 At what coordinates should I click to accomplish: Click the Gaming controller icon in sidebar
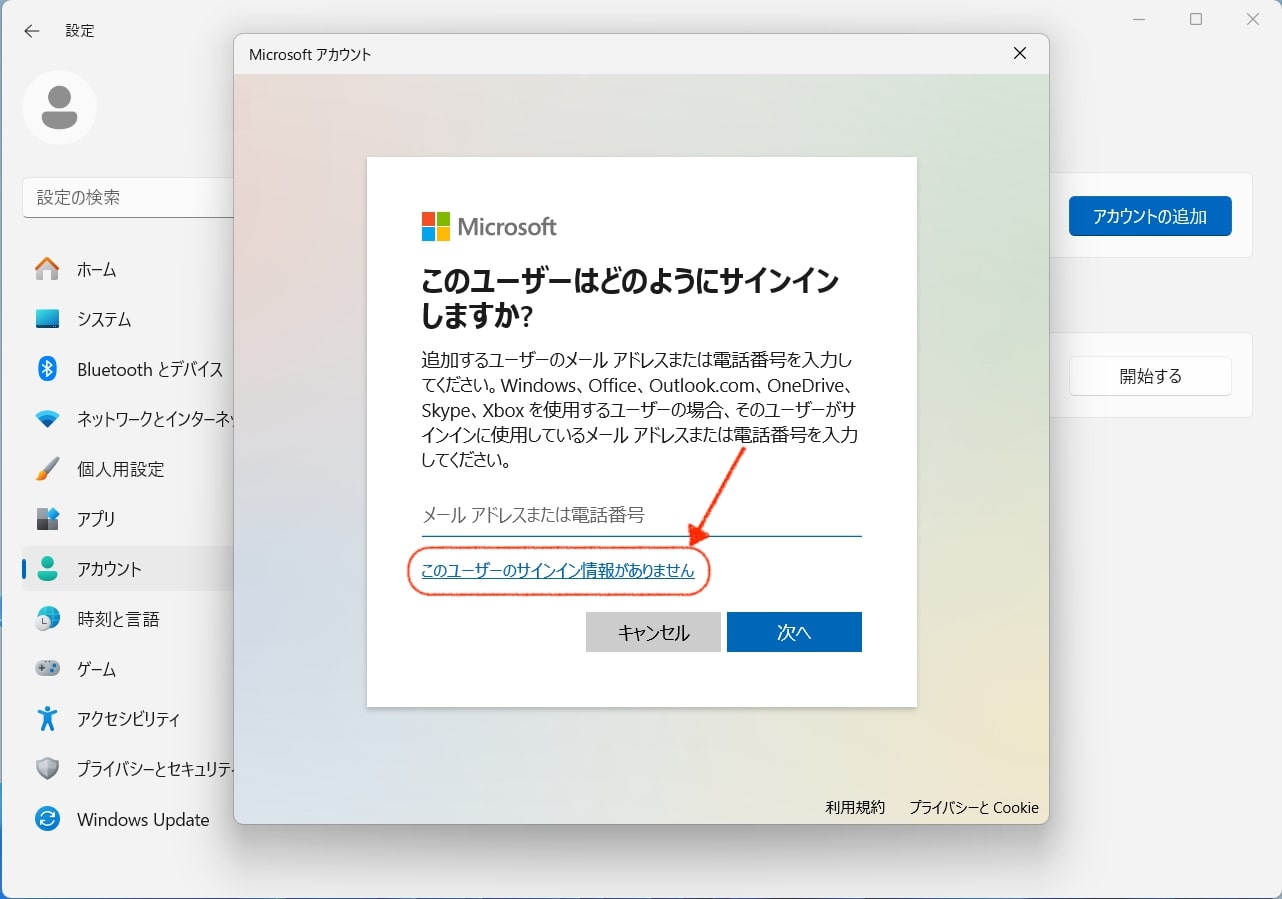tap(47, 669)
